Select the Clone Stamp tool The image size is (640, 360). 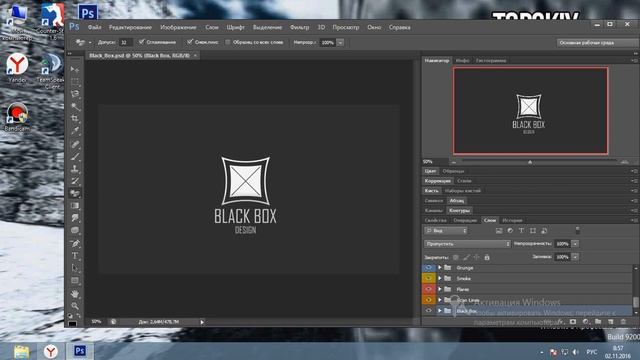coord(75,169)
